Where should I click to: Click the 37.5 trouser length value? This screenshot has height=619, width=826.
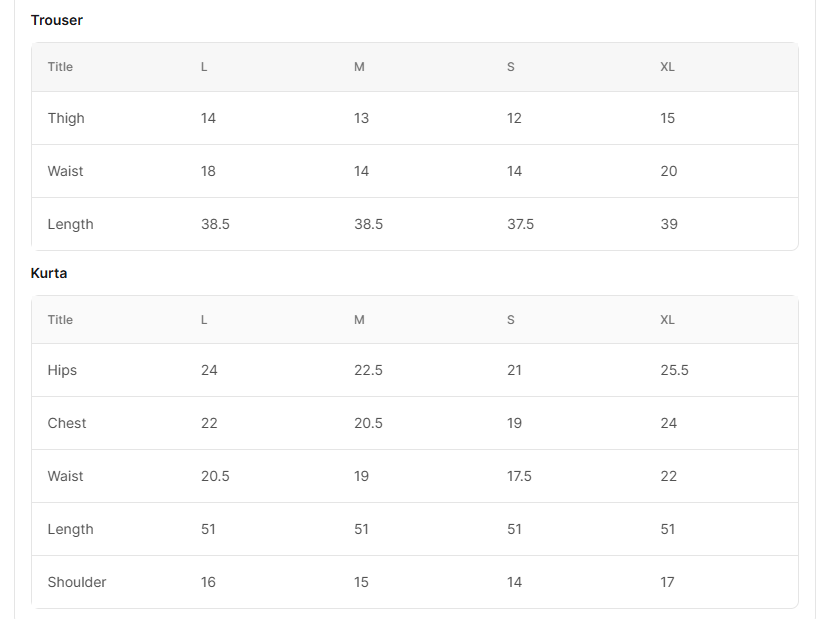pyautogui.click(x=520, y=224)
